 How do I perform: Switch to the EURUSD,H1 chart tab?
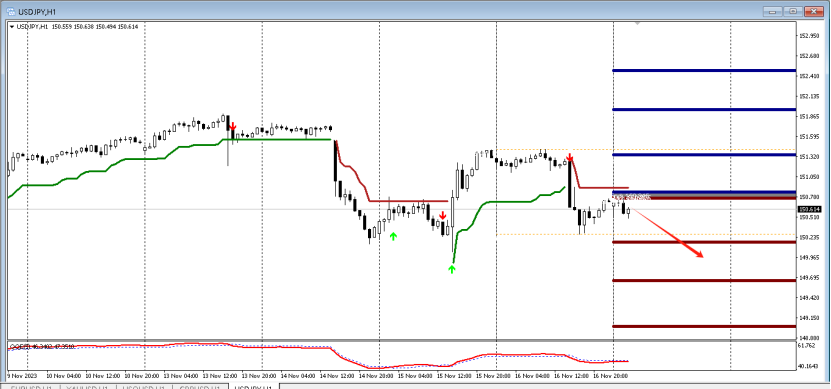[31, 387]
